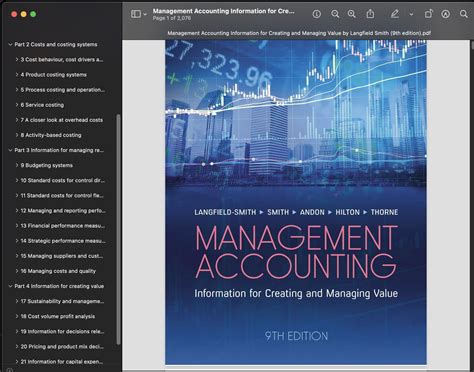
Task: Open 14 Strategic performance measures chapter
Action: pos(63,241)
